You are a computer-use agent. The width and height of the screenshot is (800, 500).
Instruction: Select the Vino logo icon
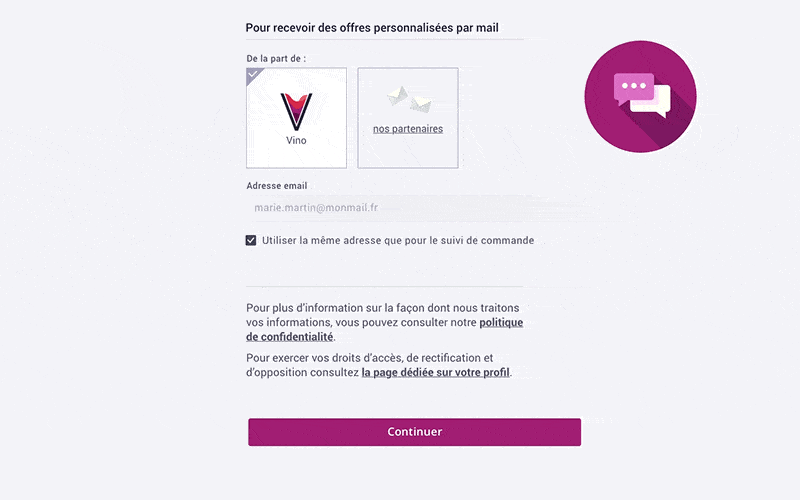(x=296, y=108)
